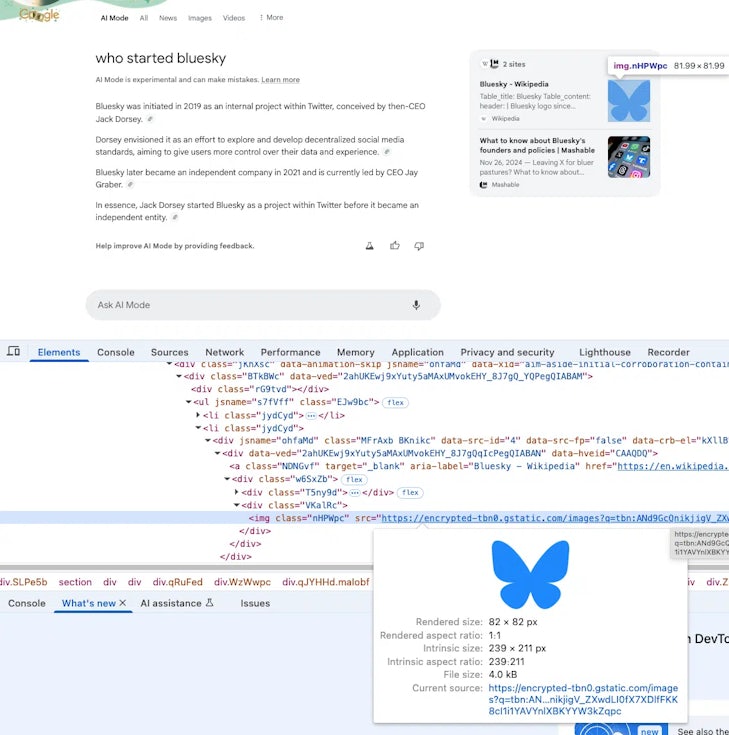Click the Google logo
Image resolution: width=729 pixels, height=735 pixels.
[x=39, y=15]
